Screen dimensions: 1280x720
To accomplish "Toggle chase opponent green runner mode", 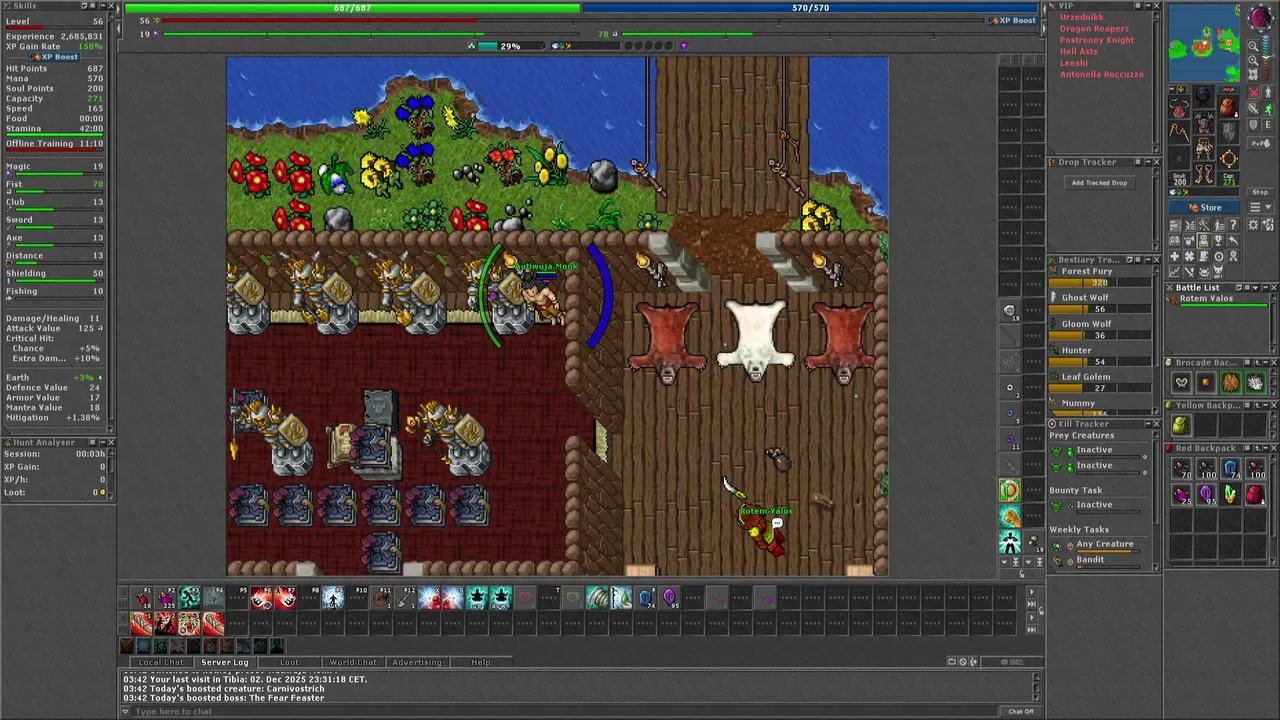I will 1268,109.
